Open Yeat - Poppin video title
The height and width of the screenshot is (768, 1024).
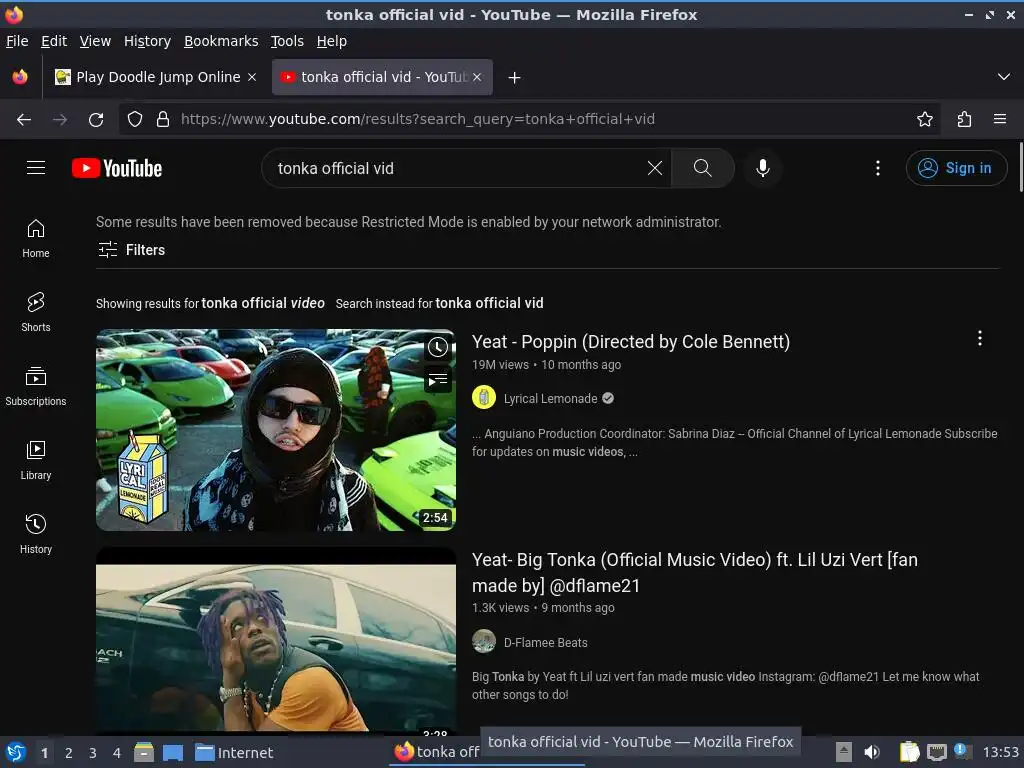tap(631, 342)
